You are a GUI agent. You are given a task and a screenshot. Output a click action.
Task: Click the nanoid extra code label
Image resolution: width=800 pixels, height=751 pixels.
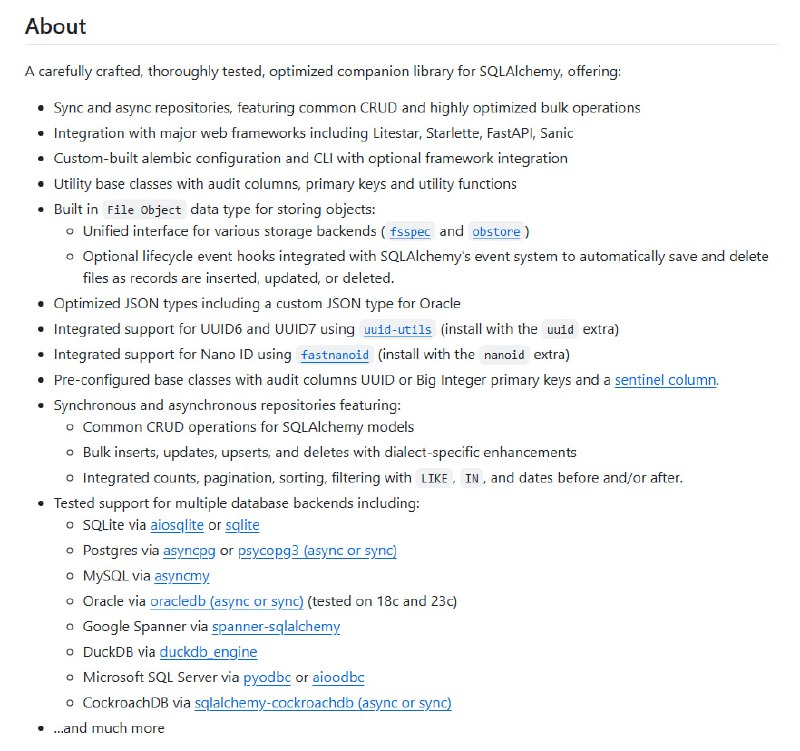pyautogui.click(x=503, y=355)
